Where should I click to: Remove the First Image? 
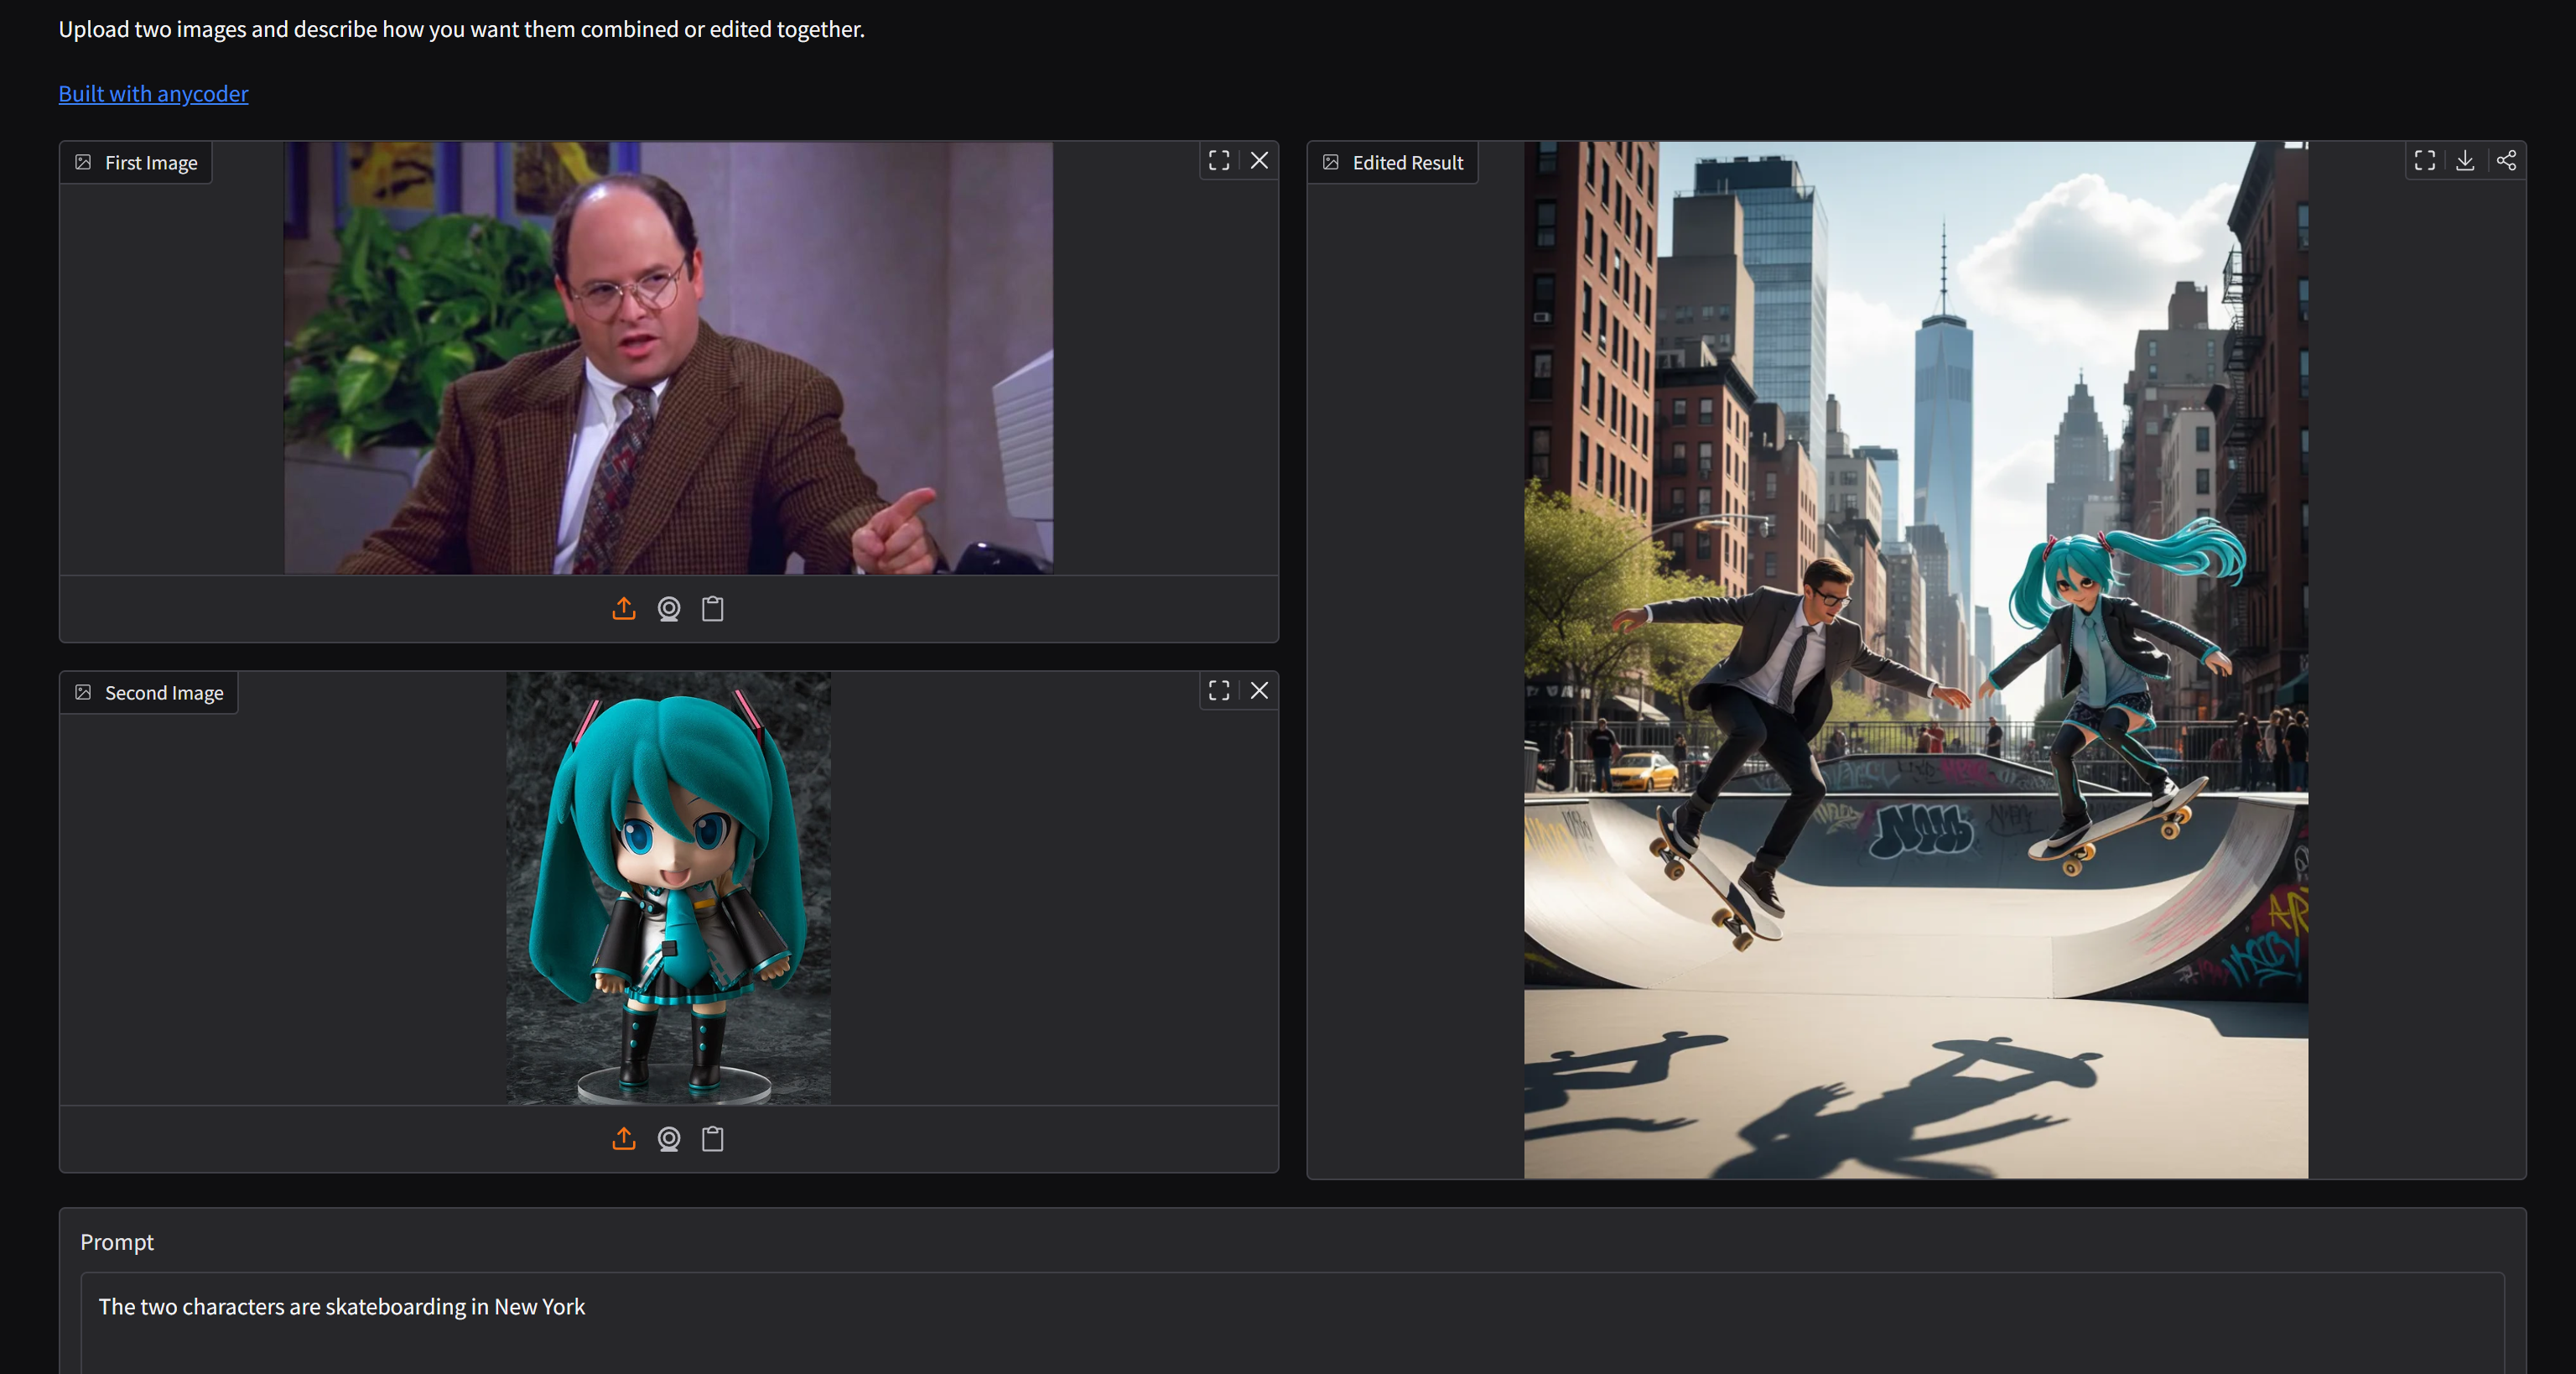tap(1259, 161)
